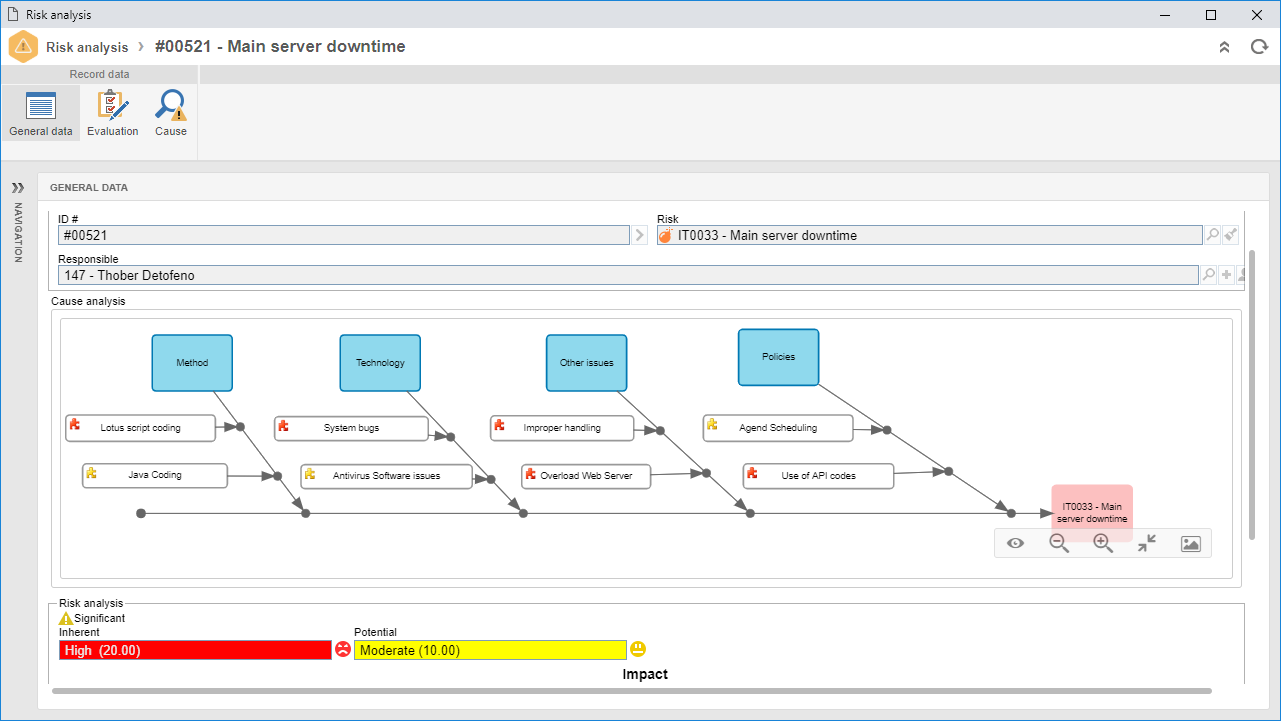
Task: Open the General data section
Action: coord(41,113)
